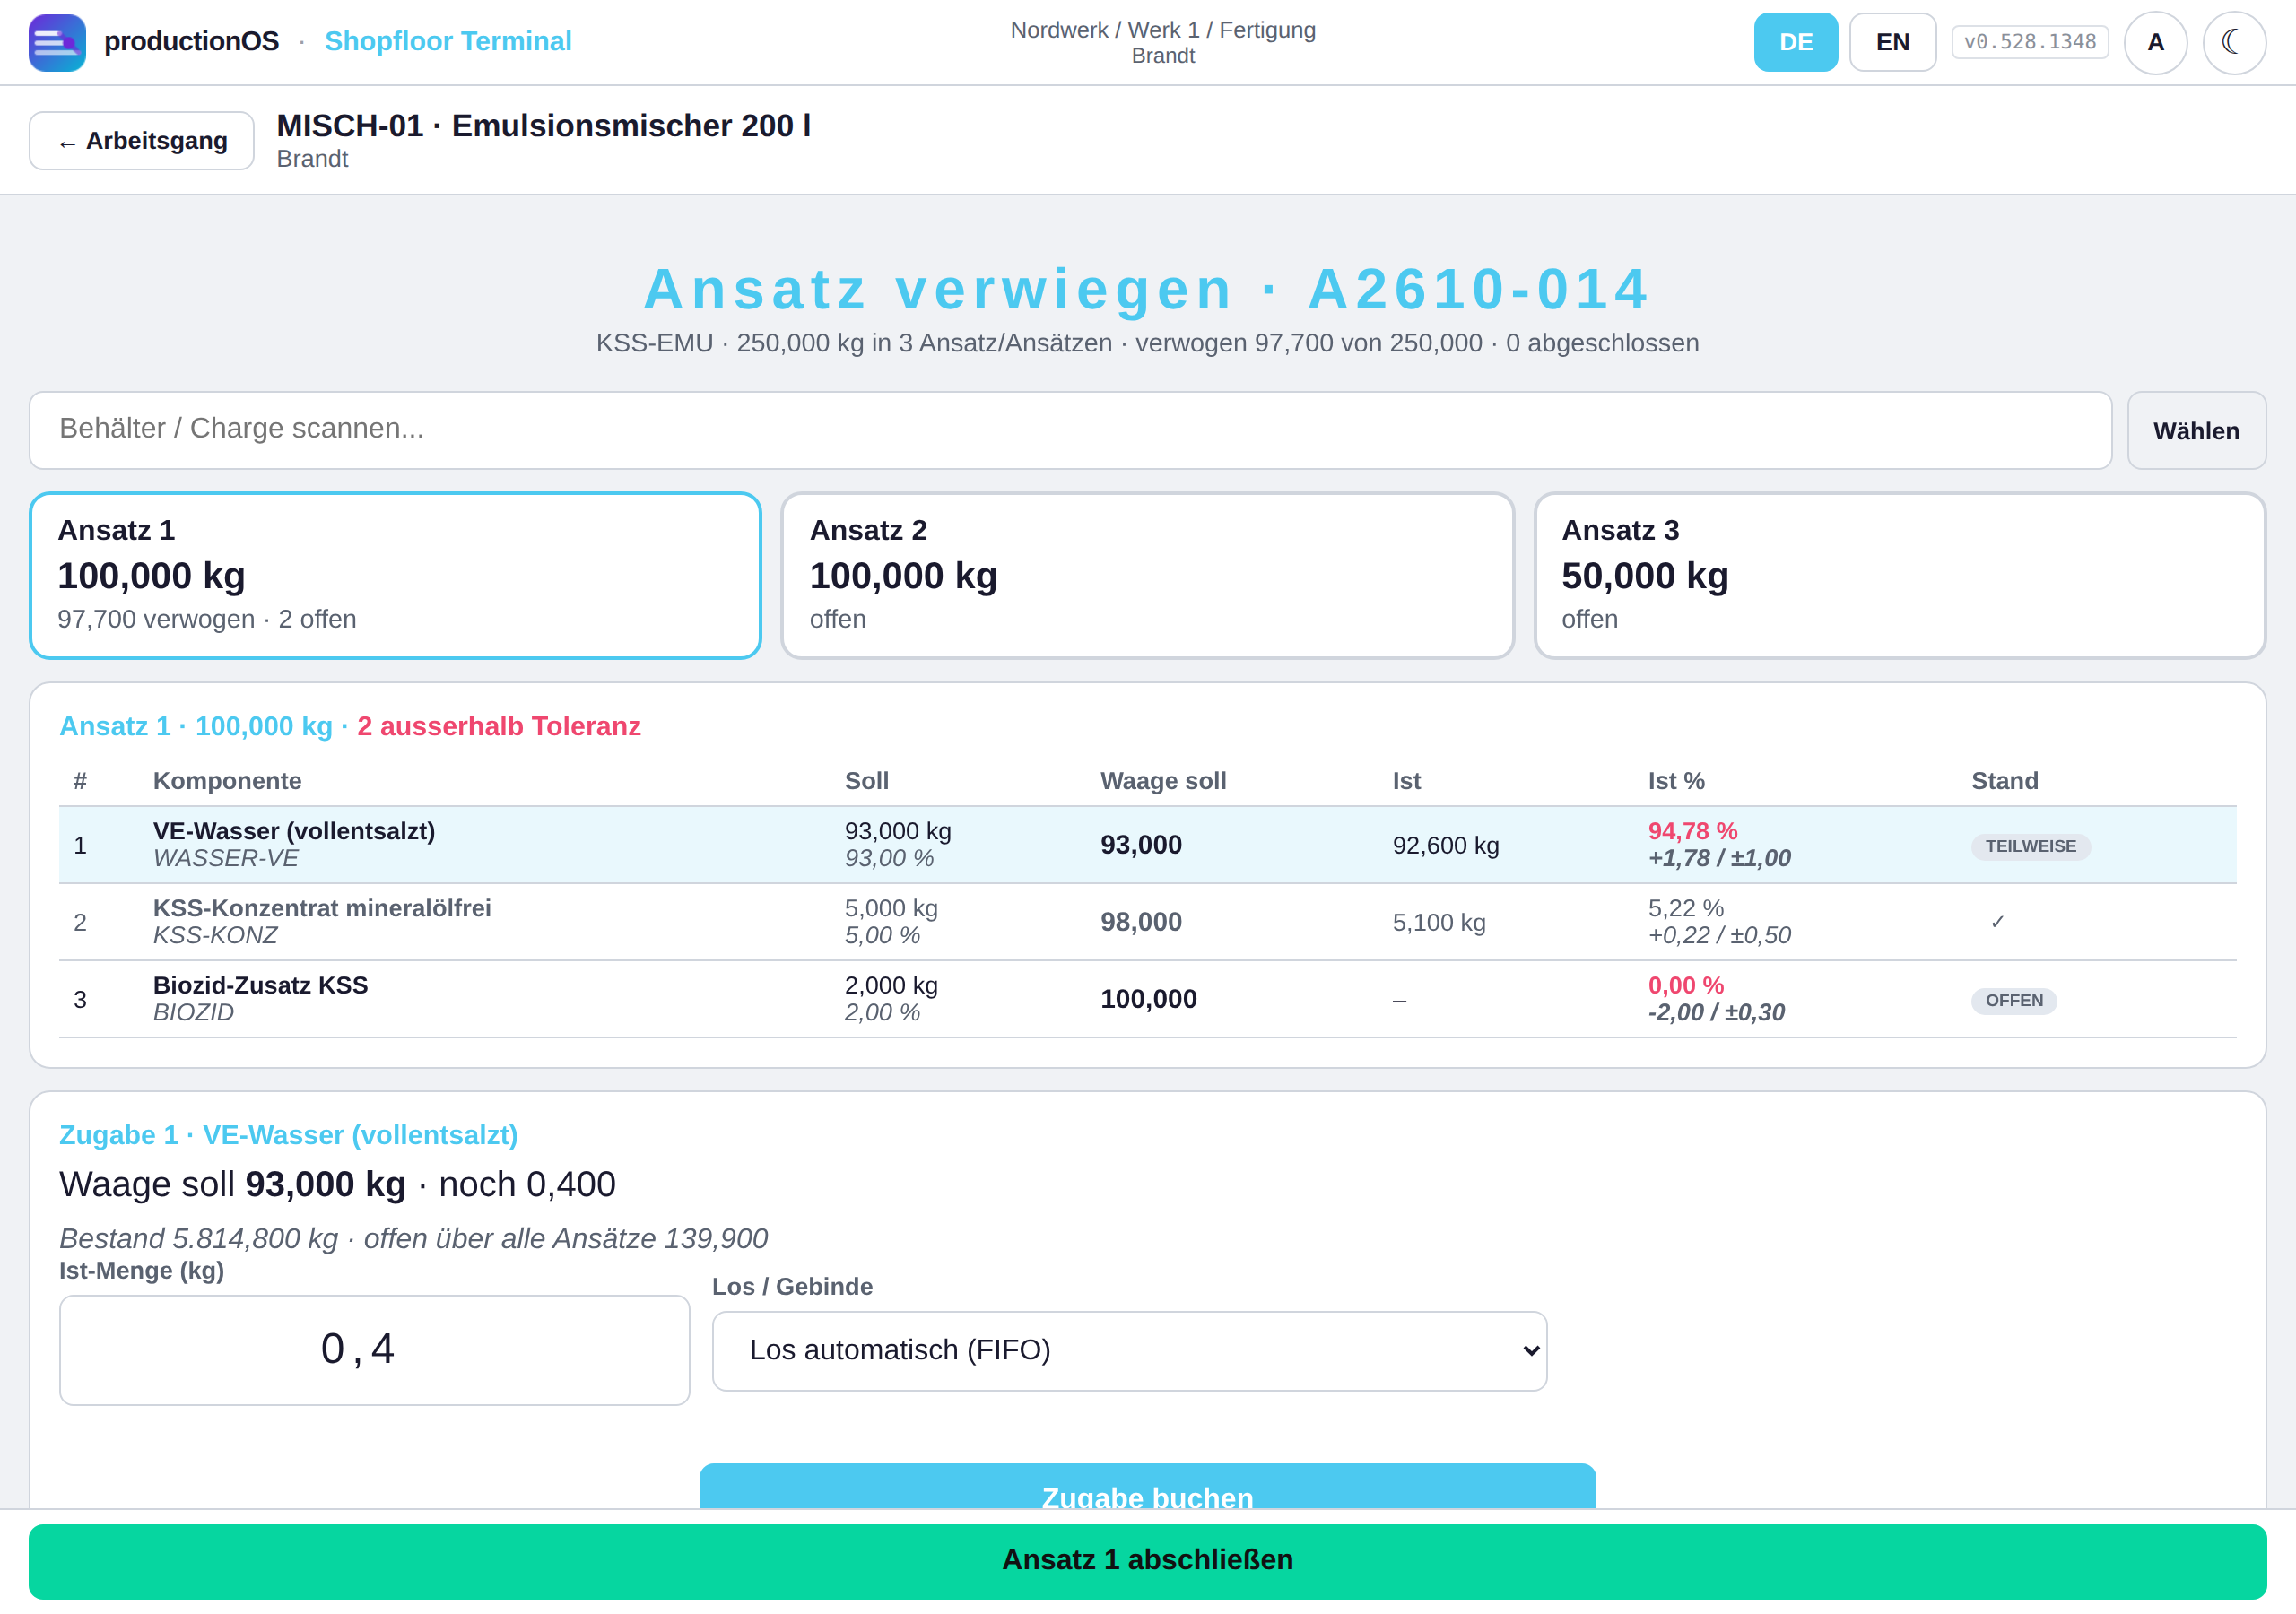This screenshot has width=2296, height=1614.
Task: Select the VE-Wasser component row
Action: pos(1147,845)
